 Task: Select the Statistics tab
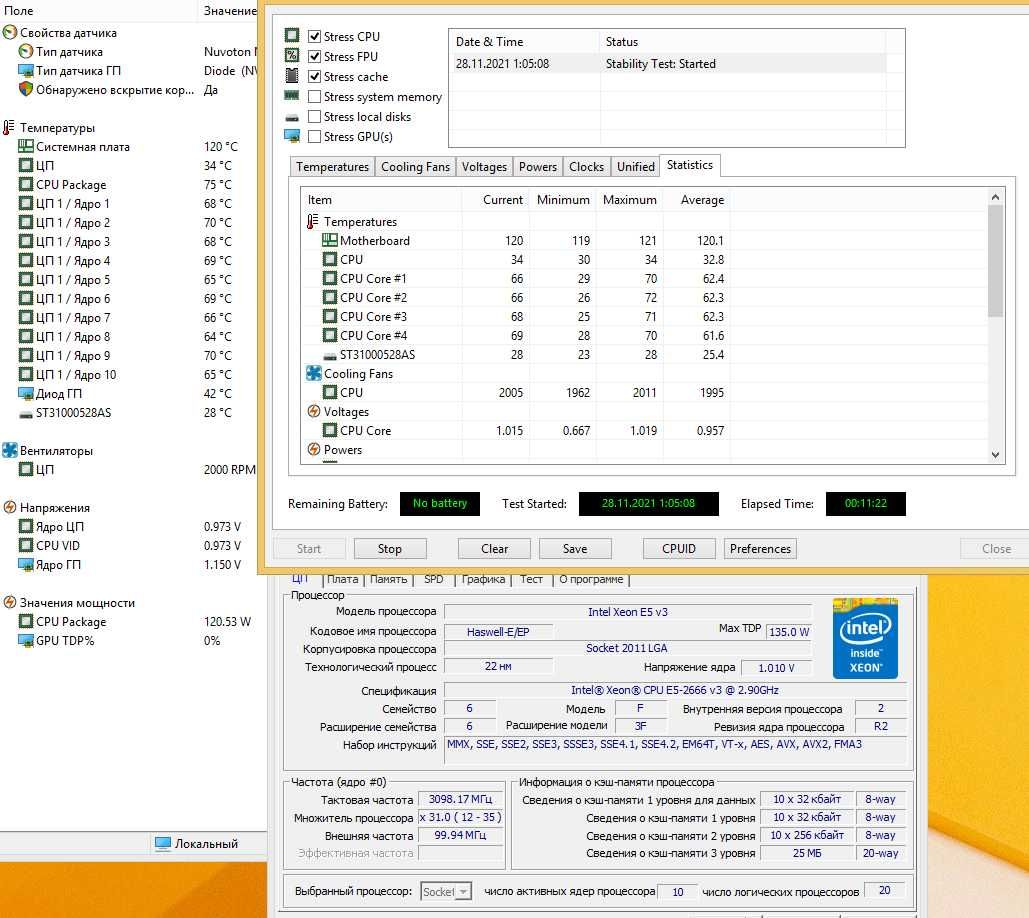690,165
